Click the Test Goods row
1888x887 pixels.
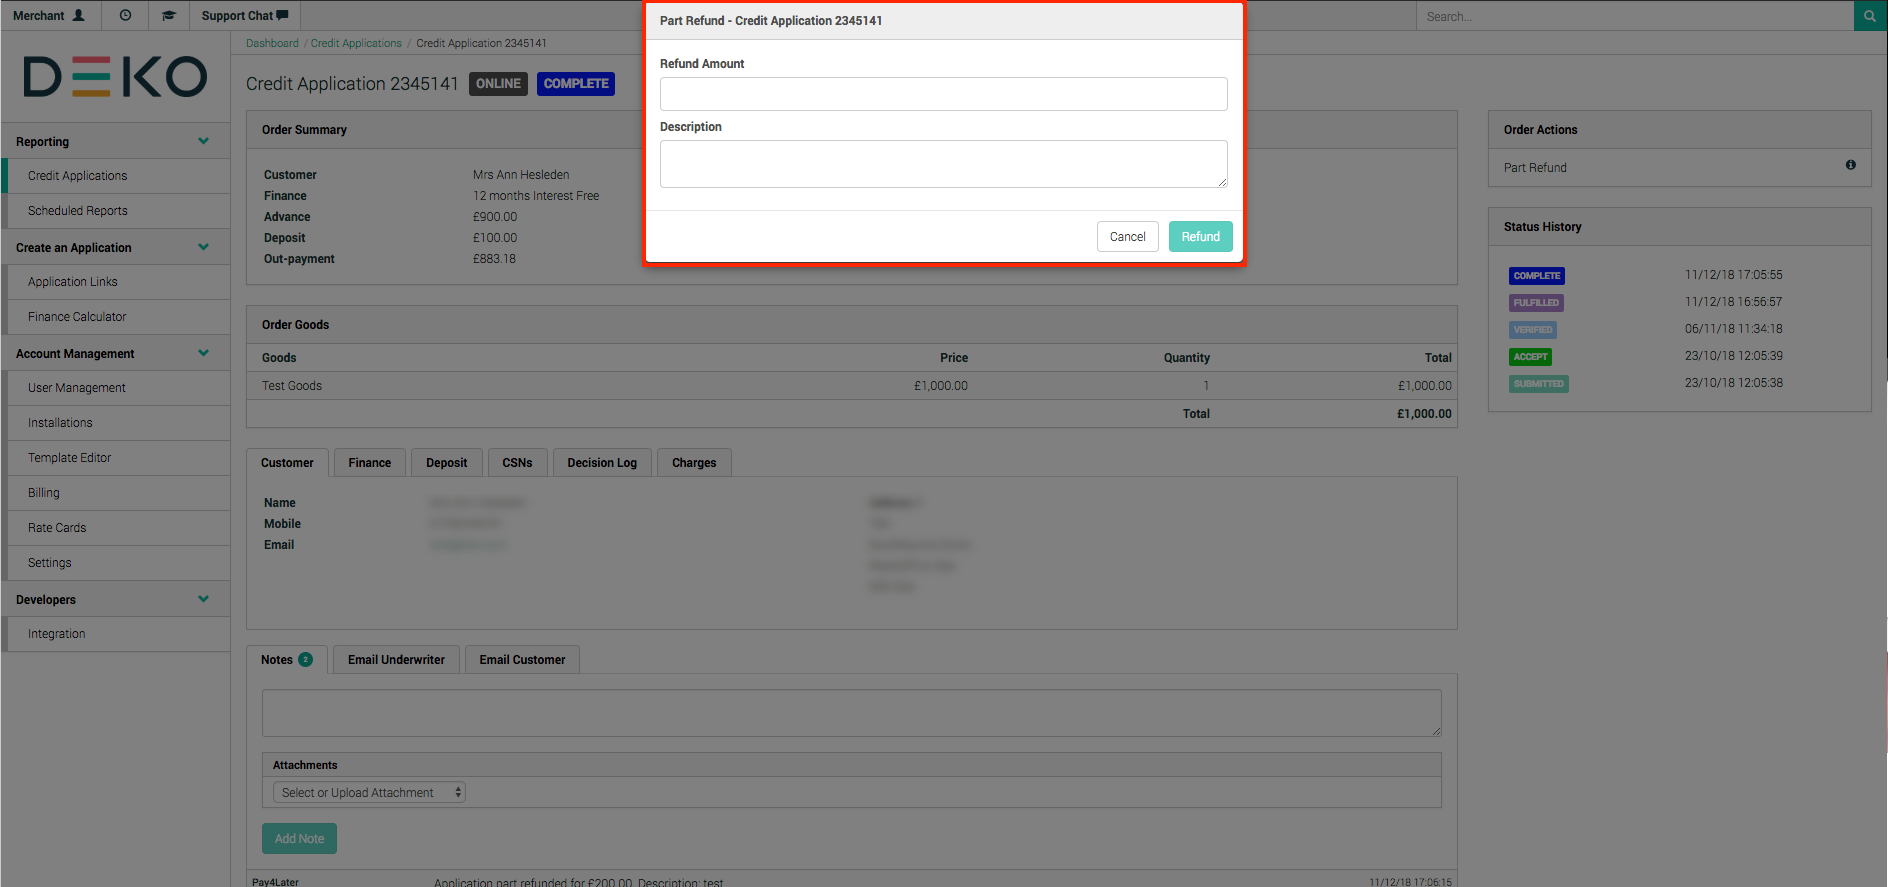pos(852,386)
